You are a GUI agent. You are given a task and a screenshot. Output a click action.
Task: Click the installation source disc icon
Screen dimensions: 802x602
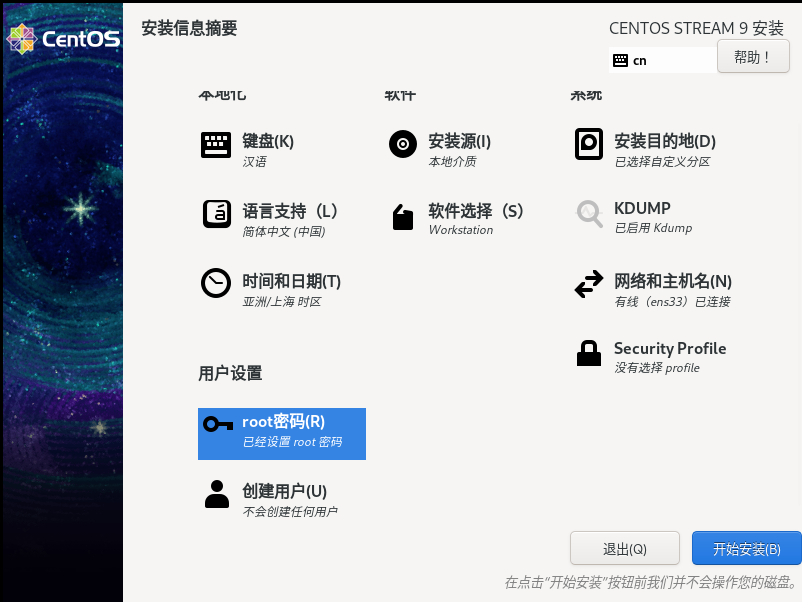pyautogui.click(x=403, y=144)
